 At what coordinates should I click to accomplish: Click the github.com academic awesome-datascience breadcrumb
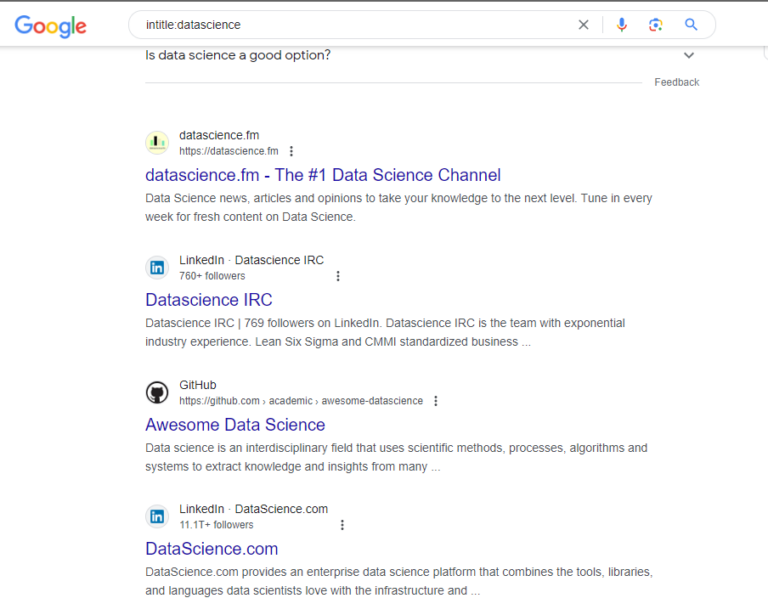click(301, 401)
